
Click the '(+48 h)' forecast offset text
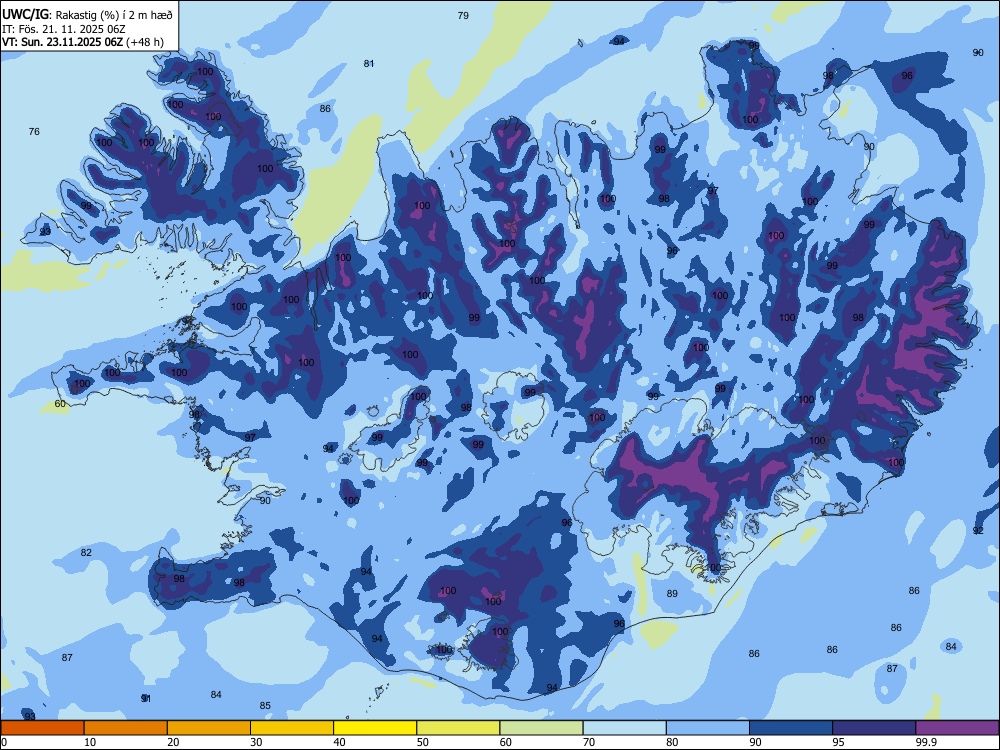[x=145, y=42]
